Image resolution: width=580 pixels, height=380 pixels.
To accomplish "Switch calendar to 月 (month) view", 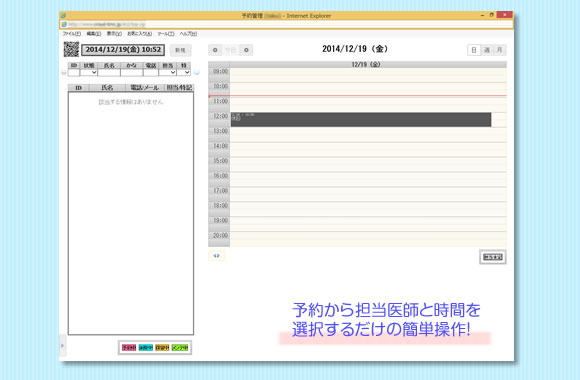I will coord(500,50).
